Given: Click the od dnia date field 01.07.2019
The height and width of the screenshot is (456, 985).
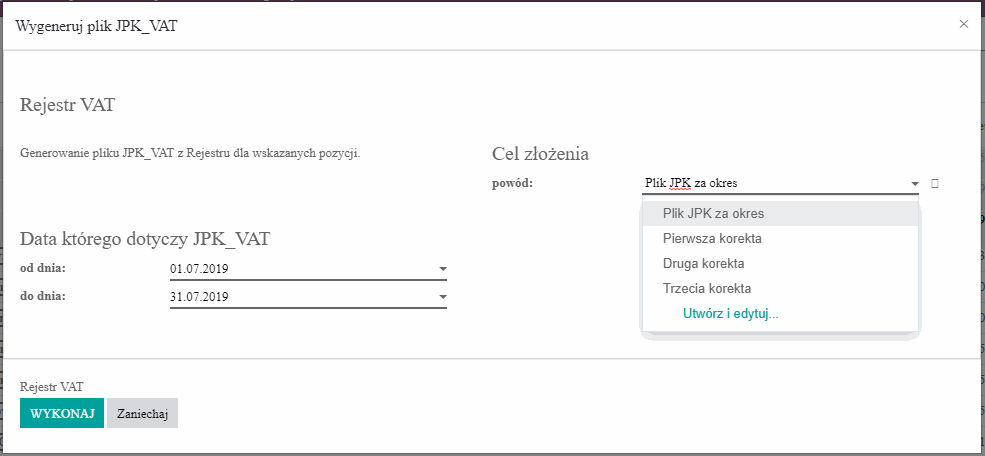Looking at the screenshot, I should tap(300, 269).
